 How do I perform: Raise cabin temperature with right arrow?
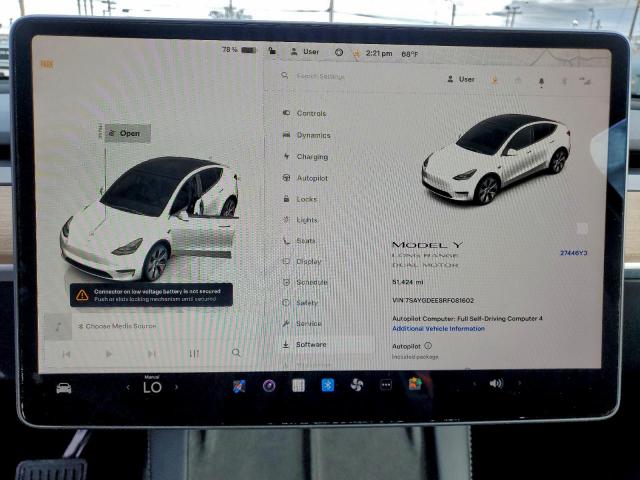(x=176, y=387)
